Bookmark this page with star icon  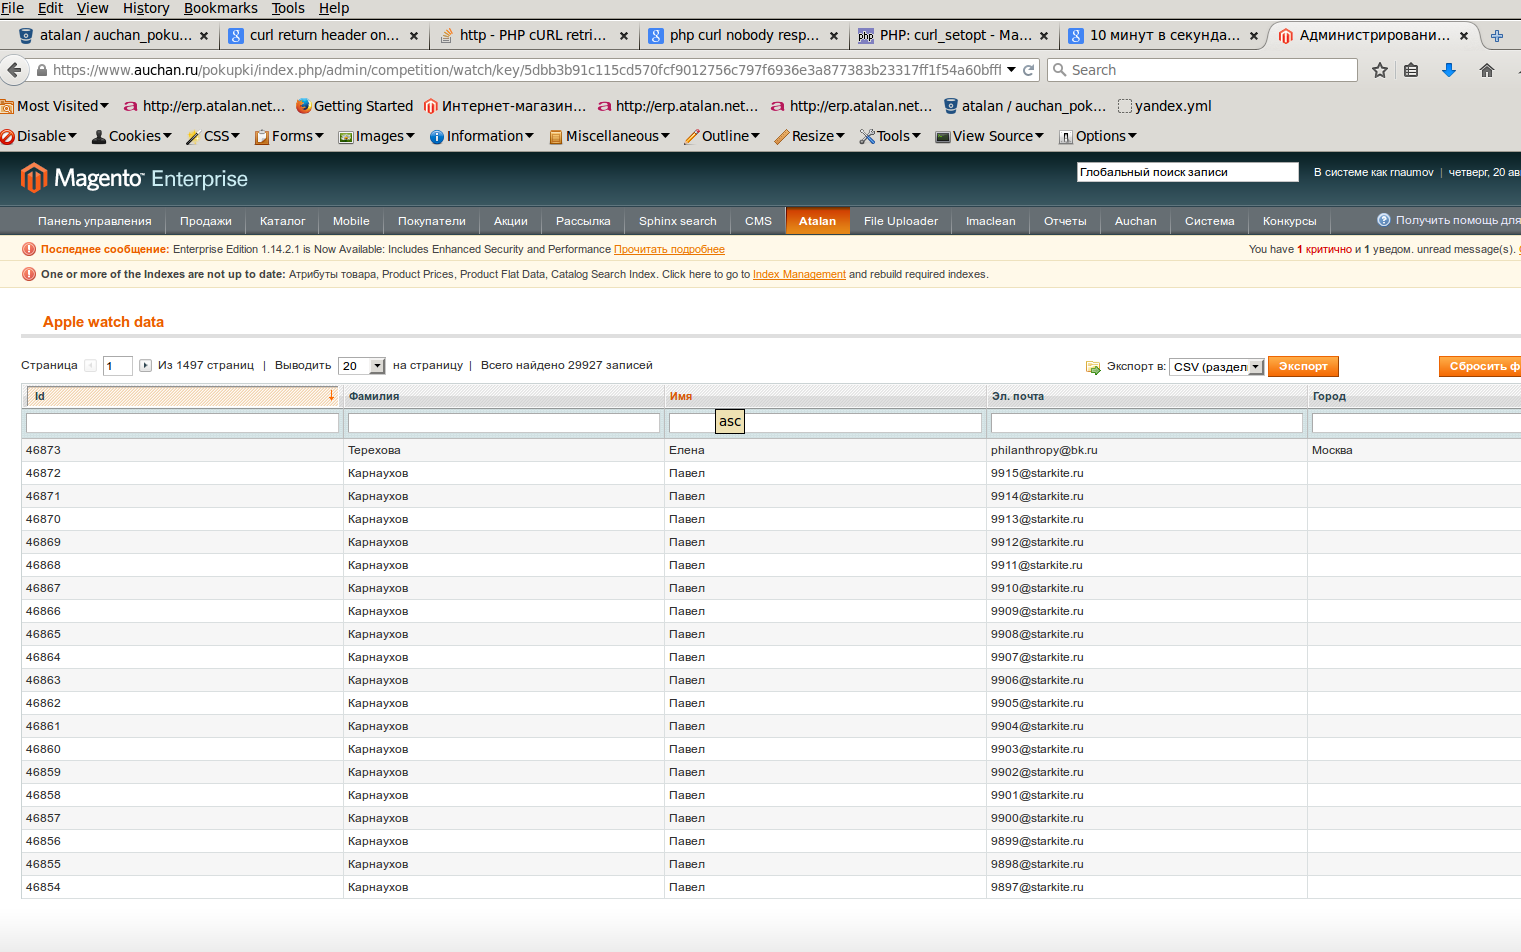1380,70
